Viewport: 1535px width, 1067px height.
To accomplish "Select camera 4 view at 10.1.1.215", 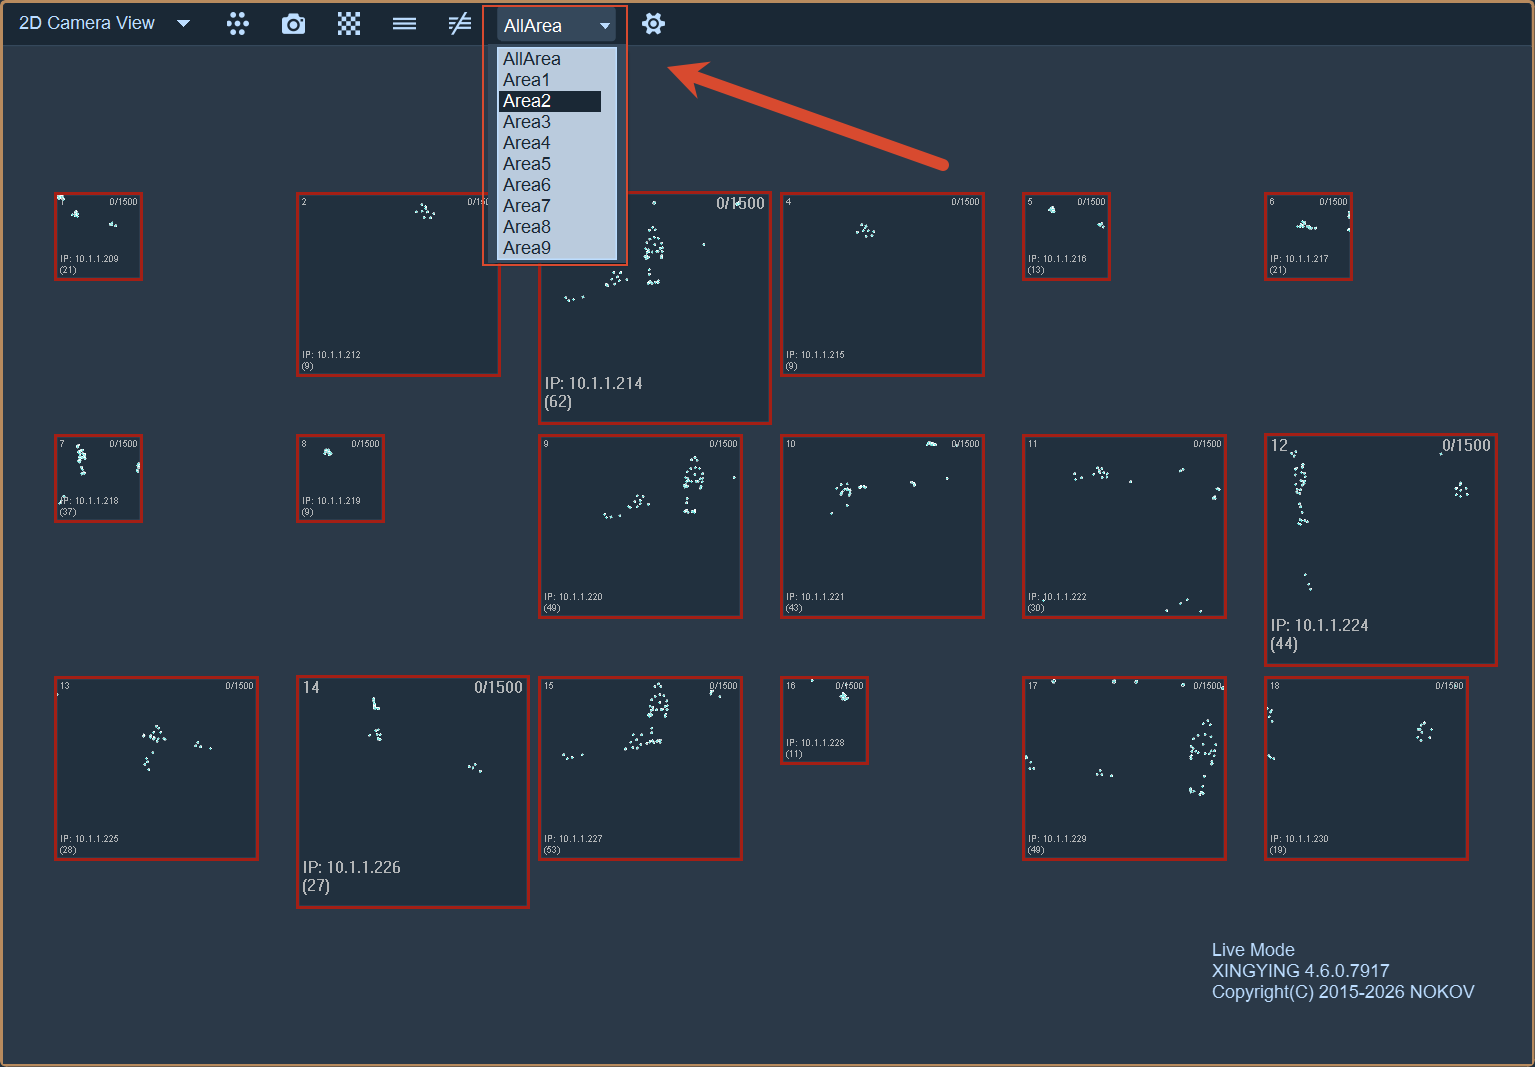I will coord(882,284).
